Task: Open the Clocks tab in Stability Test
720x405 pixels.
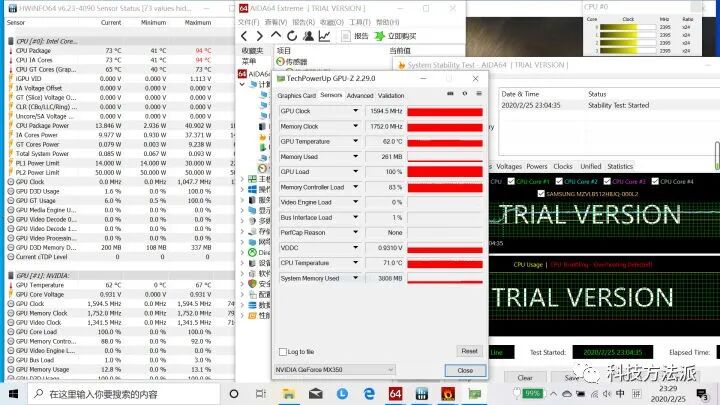Action: pyautogui.click(x=563, y=166)
